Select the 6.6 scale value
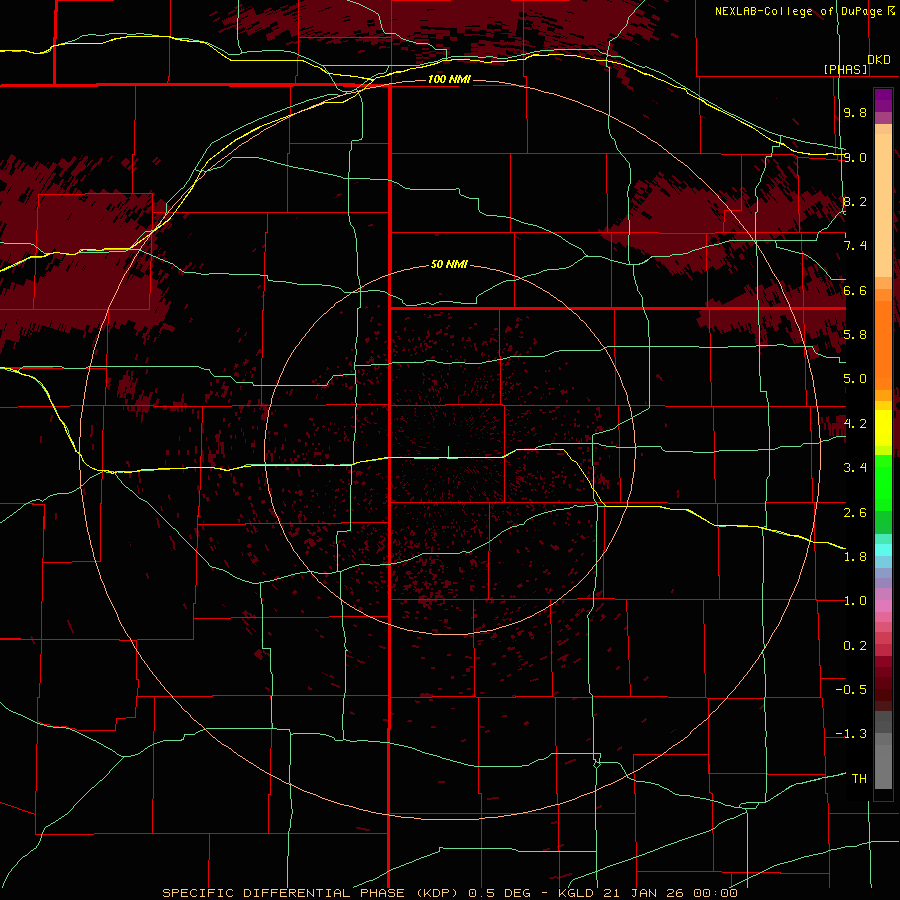This screenshot has width=900, height=900. [x=855, y=290]
